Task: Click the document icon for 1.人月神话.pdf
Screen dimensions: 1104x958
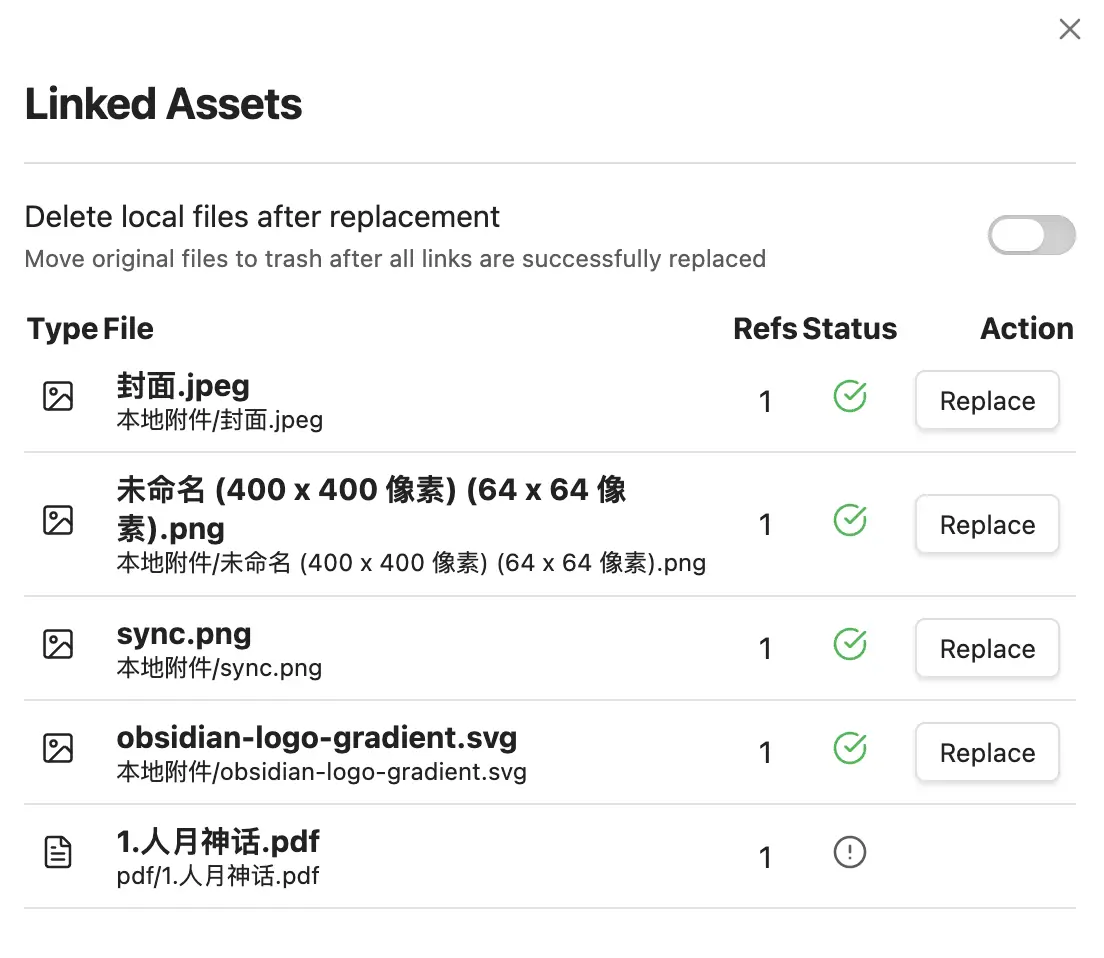Action: [58, 852]
